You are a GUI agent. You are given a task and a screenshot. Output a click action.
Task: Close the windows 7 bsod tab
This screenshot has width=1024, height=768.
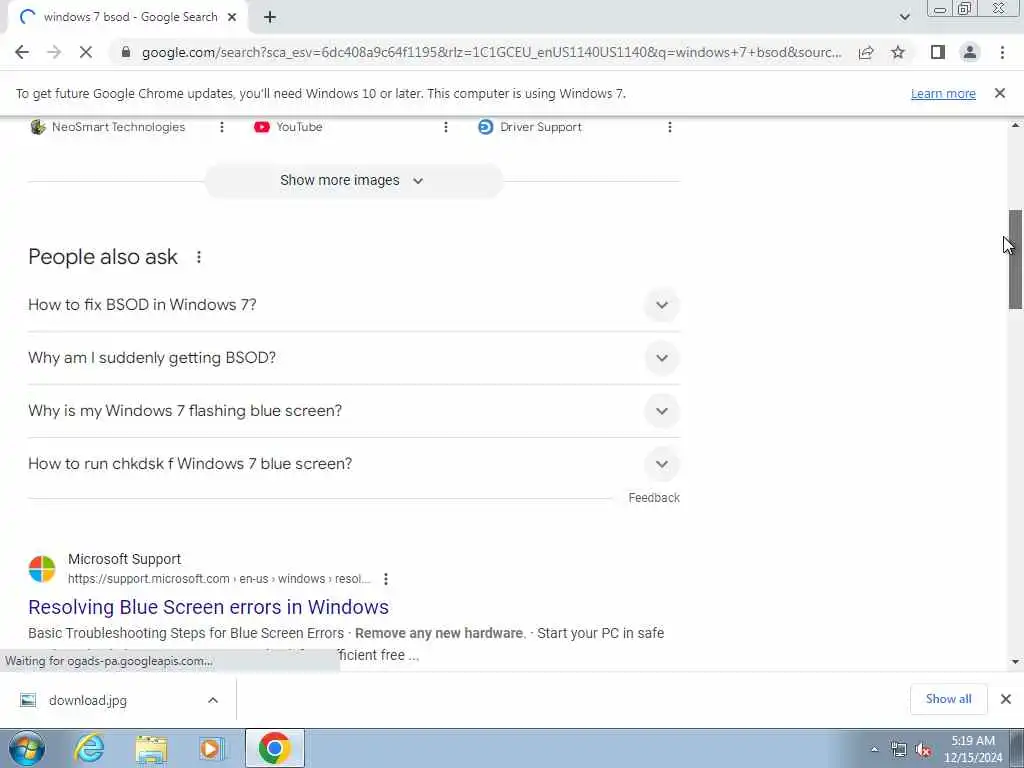click(x=232, y=17)
